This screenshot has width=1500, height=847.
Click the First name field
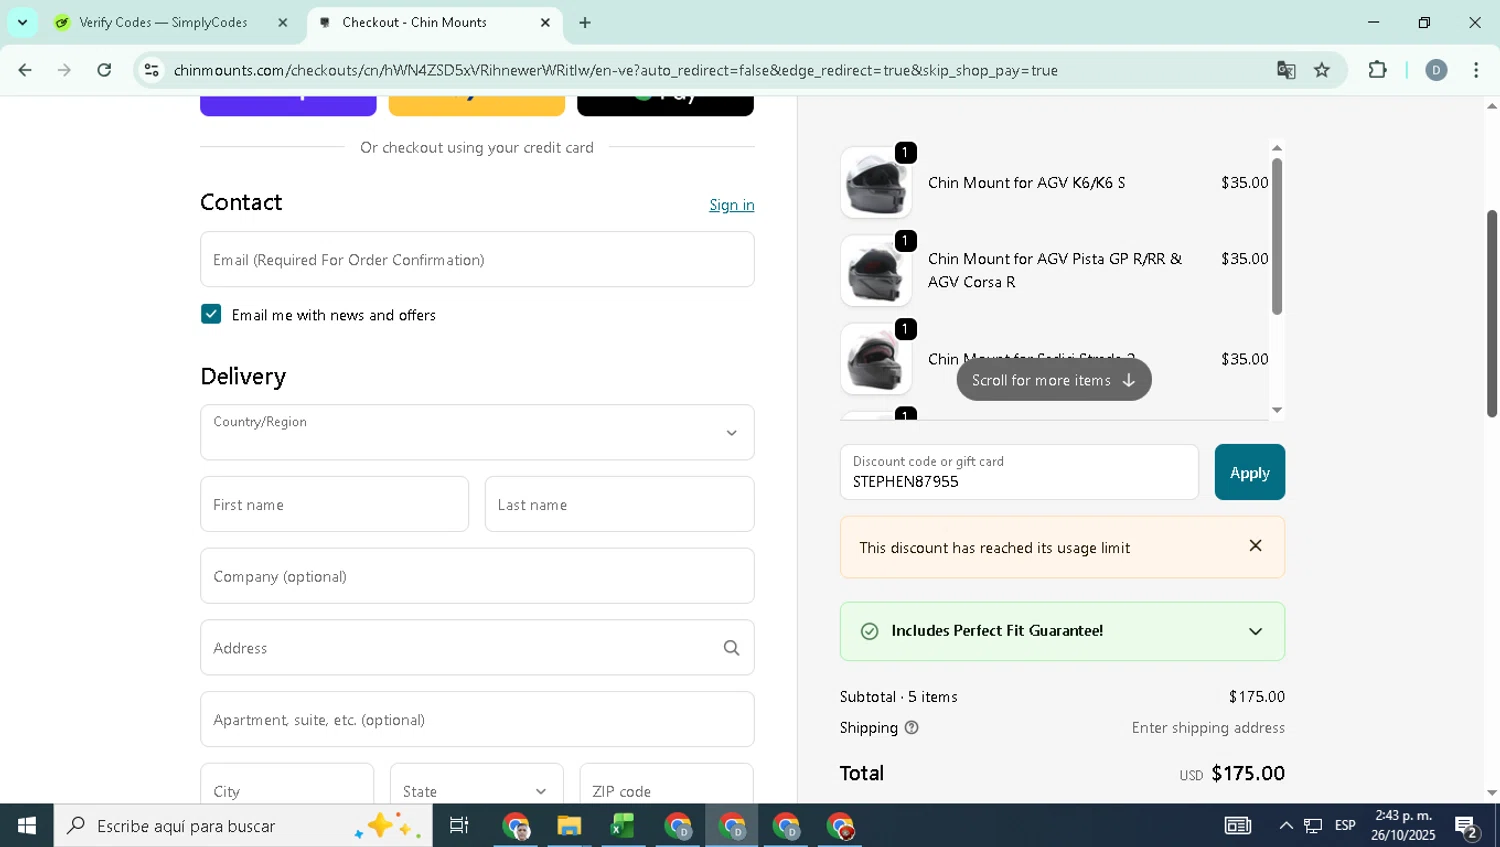(x=334, y=504)
